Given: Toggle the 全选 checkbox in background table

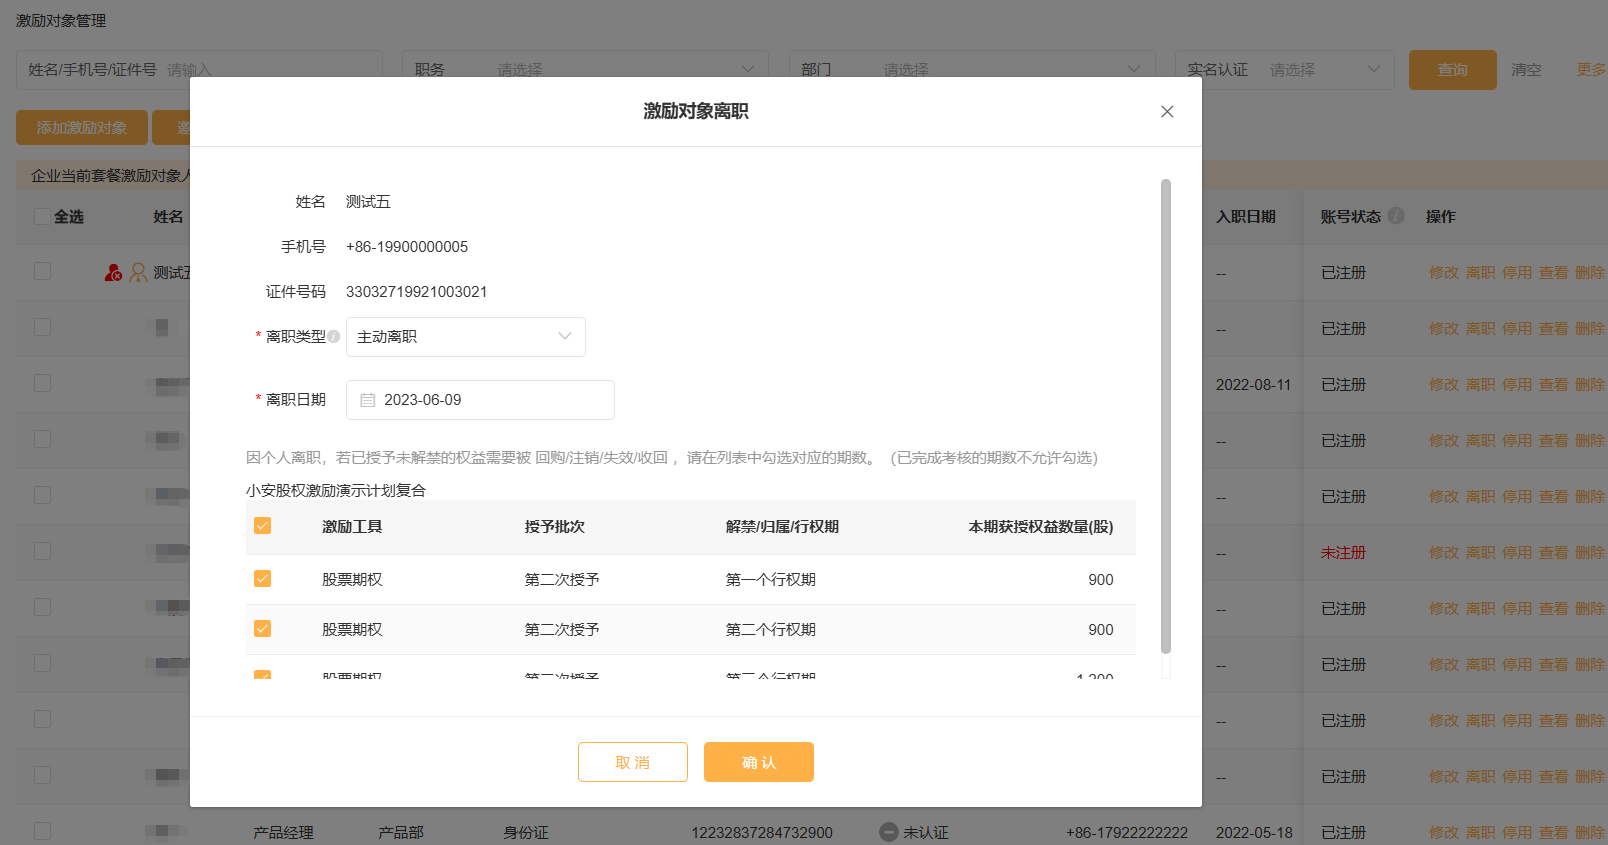Looking at the screenshot, I should pos(42,216).
